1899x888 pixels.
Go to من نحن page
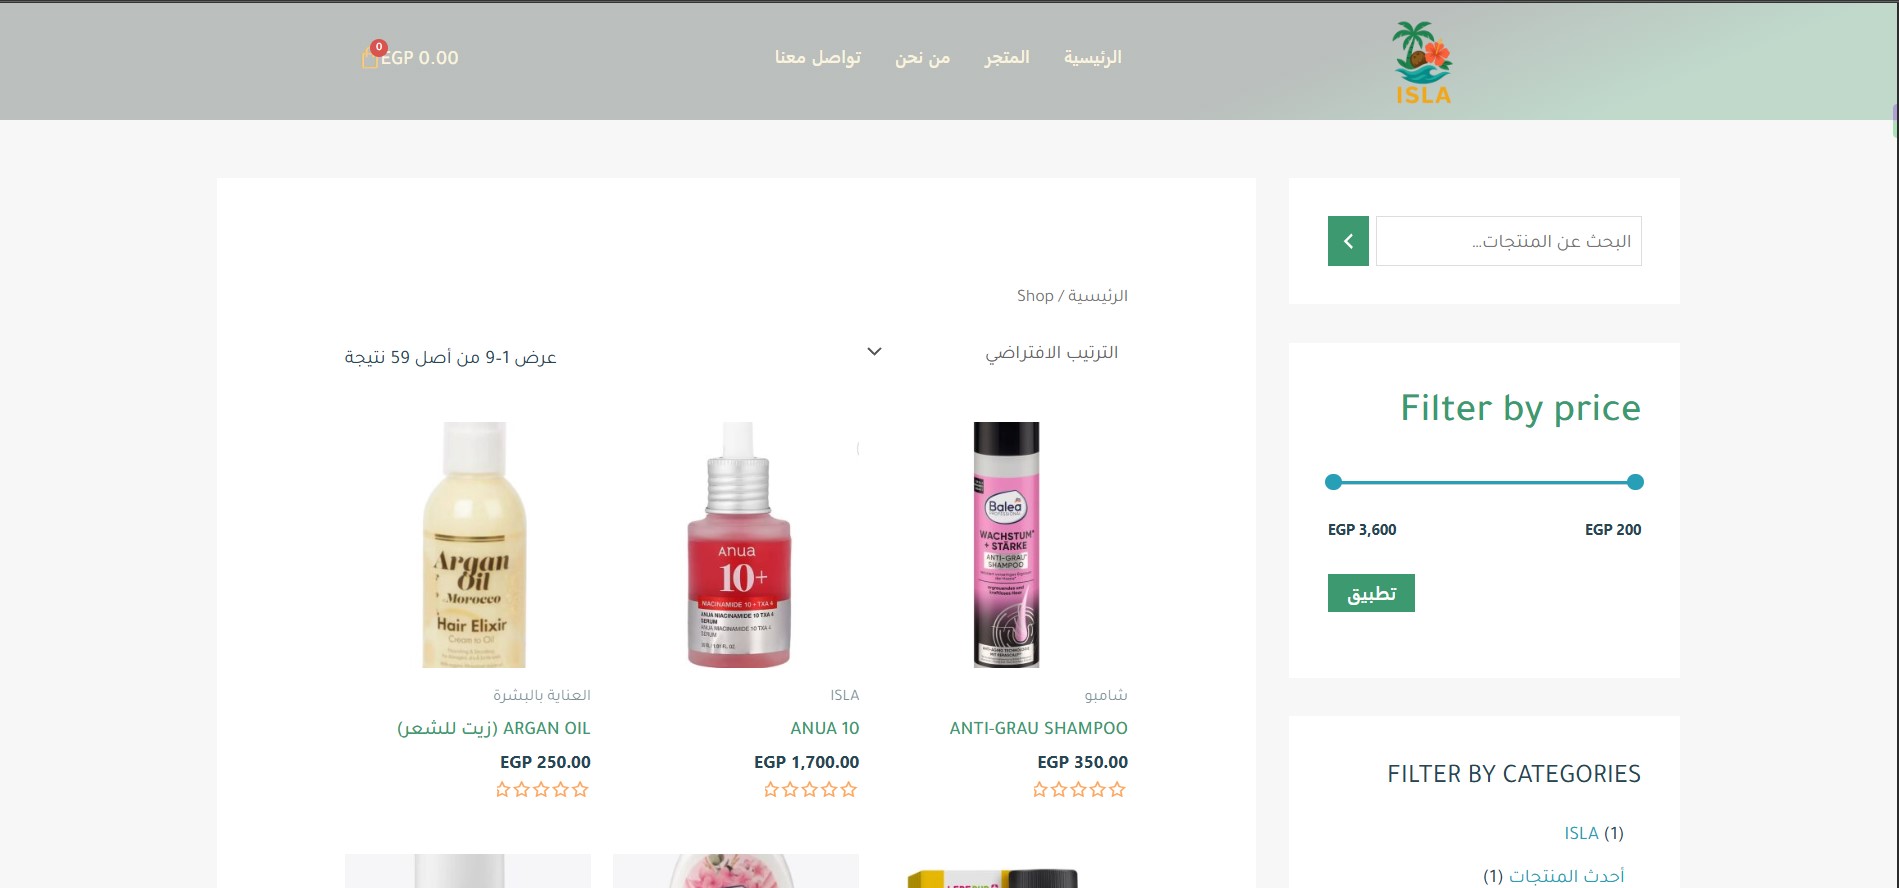(x=922, y=58)
